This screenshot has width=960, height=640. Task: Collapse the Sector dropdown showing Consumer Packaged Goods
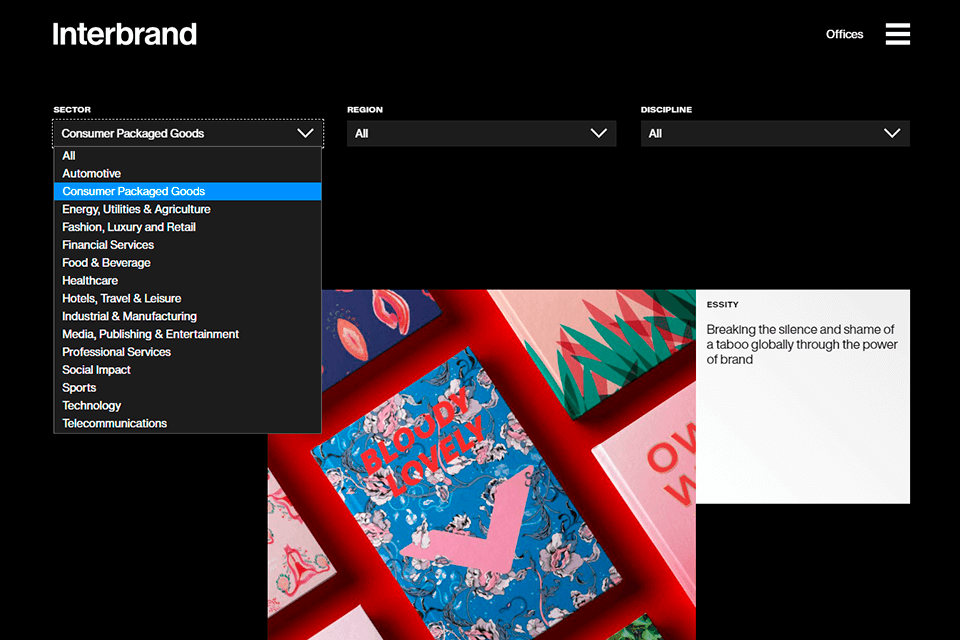point(187,134)
